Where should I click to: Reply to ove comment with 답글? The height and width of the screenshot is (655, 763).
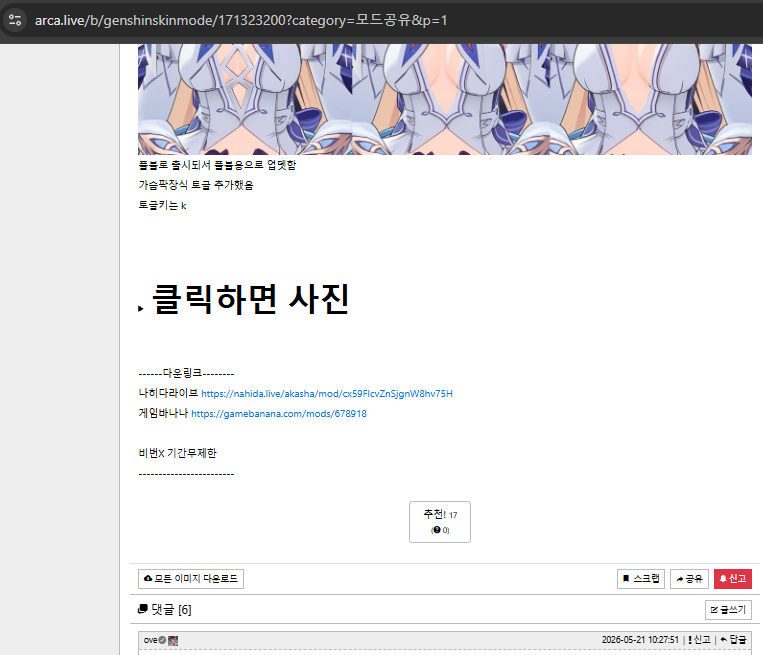point(733,639)
